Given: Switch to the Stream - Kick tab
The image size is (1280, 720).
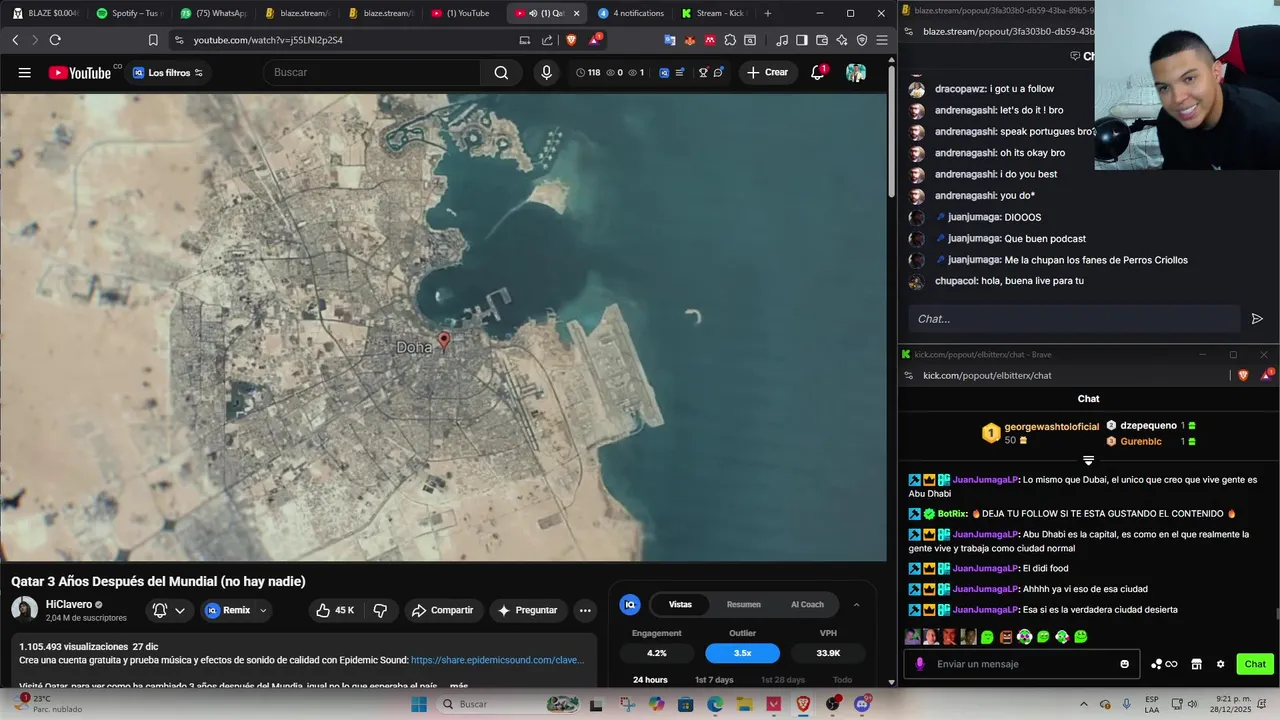Looking at the screenshot, I should (714, 13).
